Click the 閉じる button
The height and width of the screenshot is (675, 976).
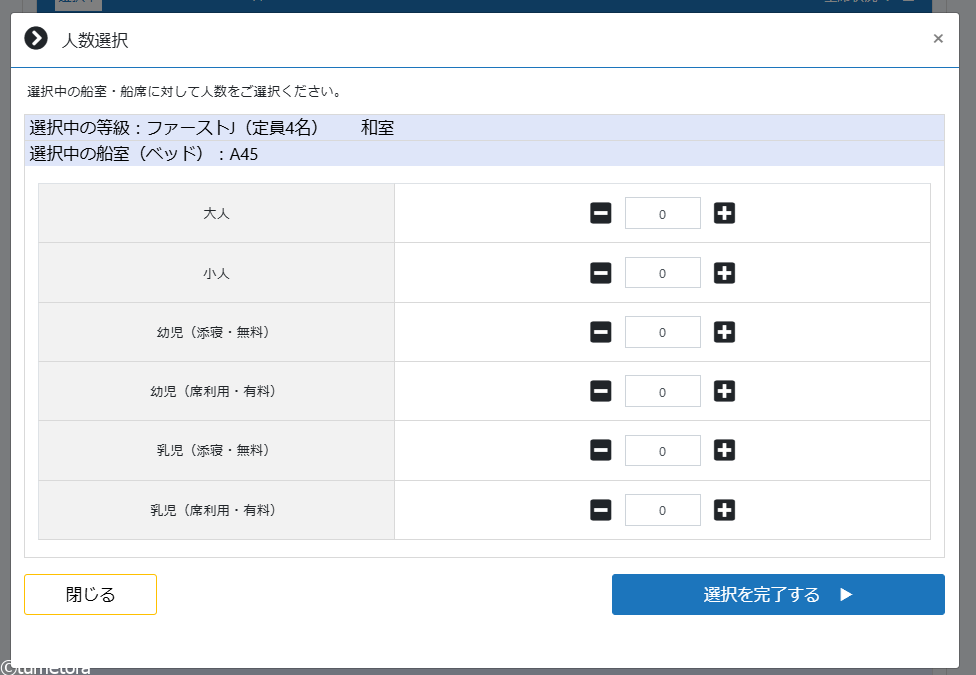(90, 594)
